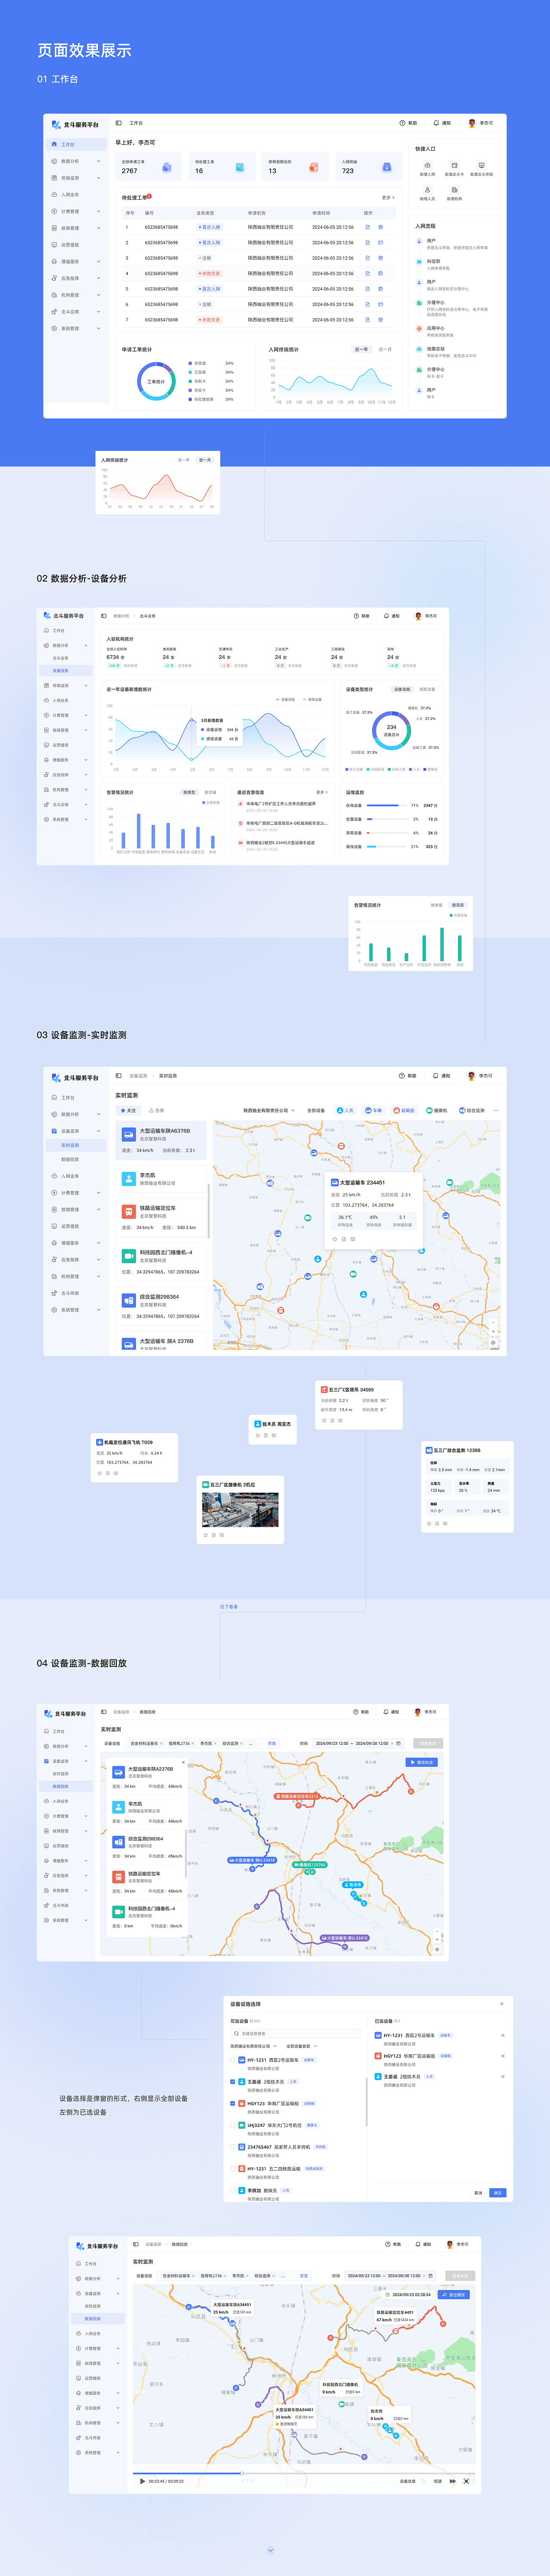Click the star icon in 大型运输车 234451 popup
The height and width of the screenshot is (2576, 550).
(335, 1238)
